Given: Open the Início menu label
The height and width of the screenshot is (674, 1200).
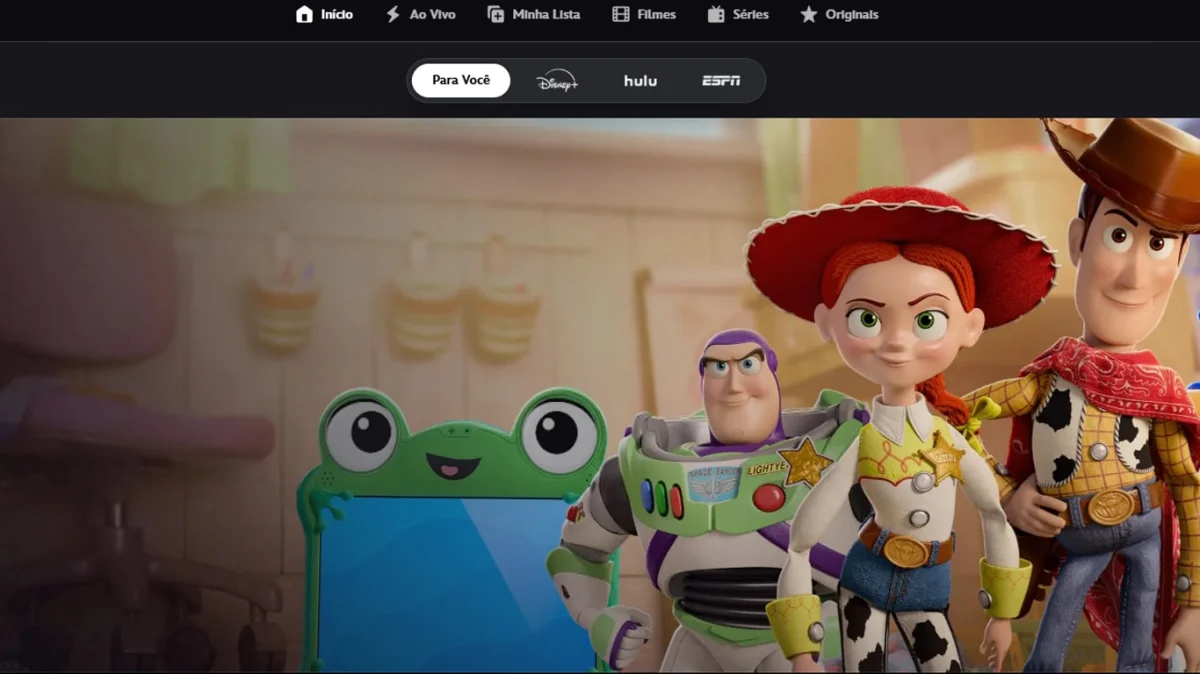Looking at the screenshot, I should (337, 15).
